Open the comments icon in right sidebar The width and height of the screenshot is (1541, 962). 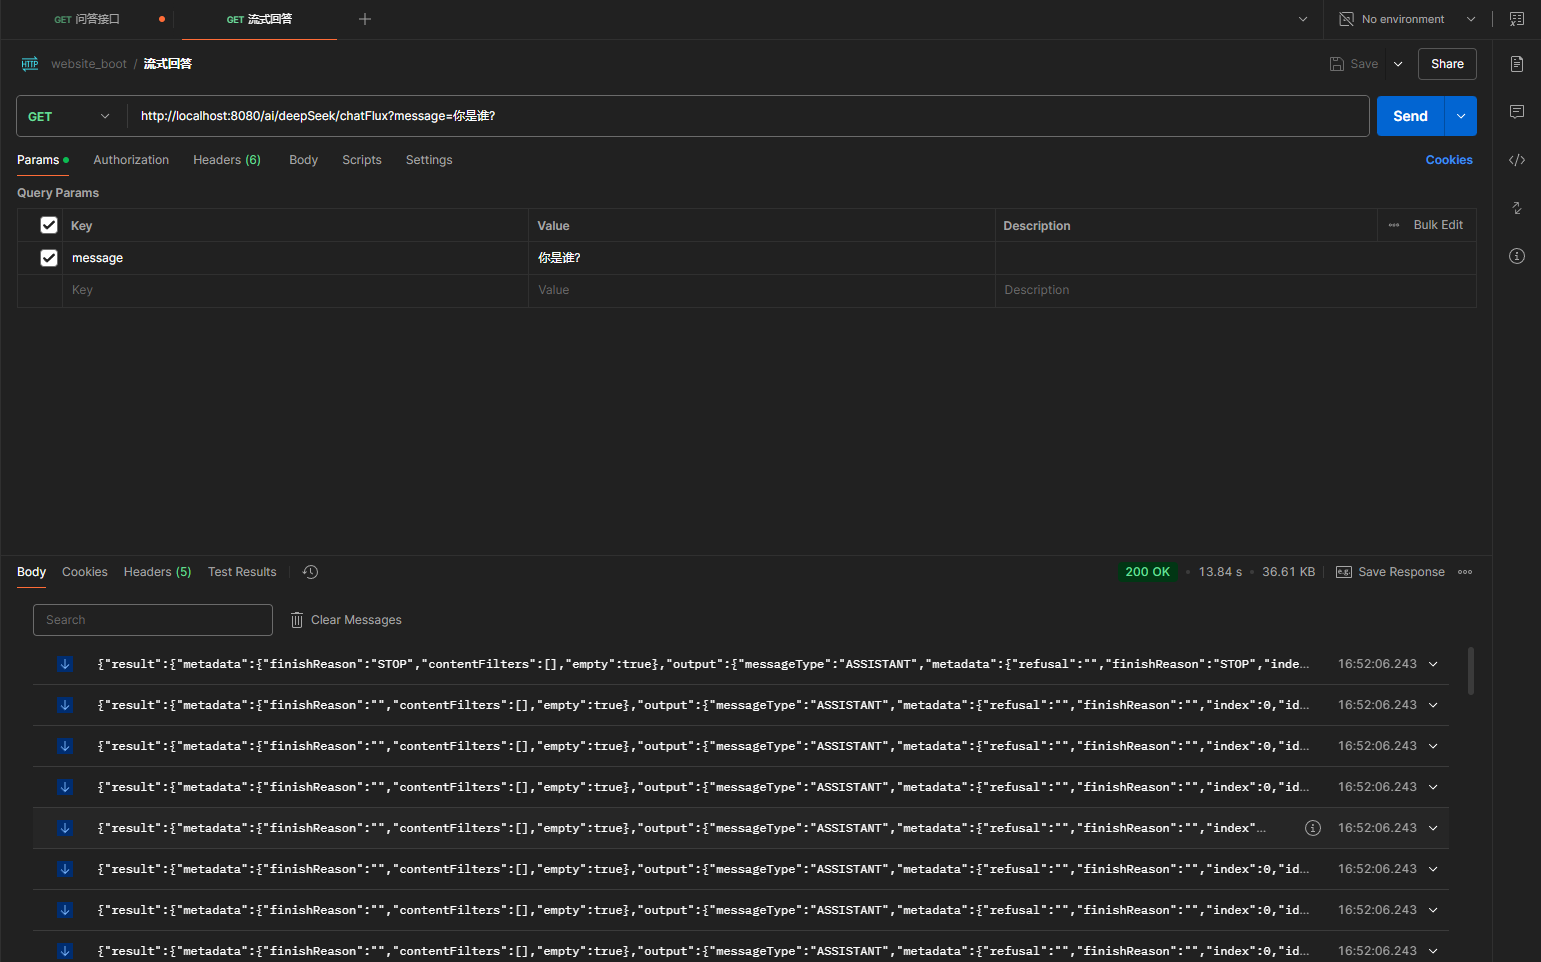(x=1516, y=112)
